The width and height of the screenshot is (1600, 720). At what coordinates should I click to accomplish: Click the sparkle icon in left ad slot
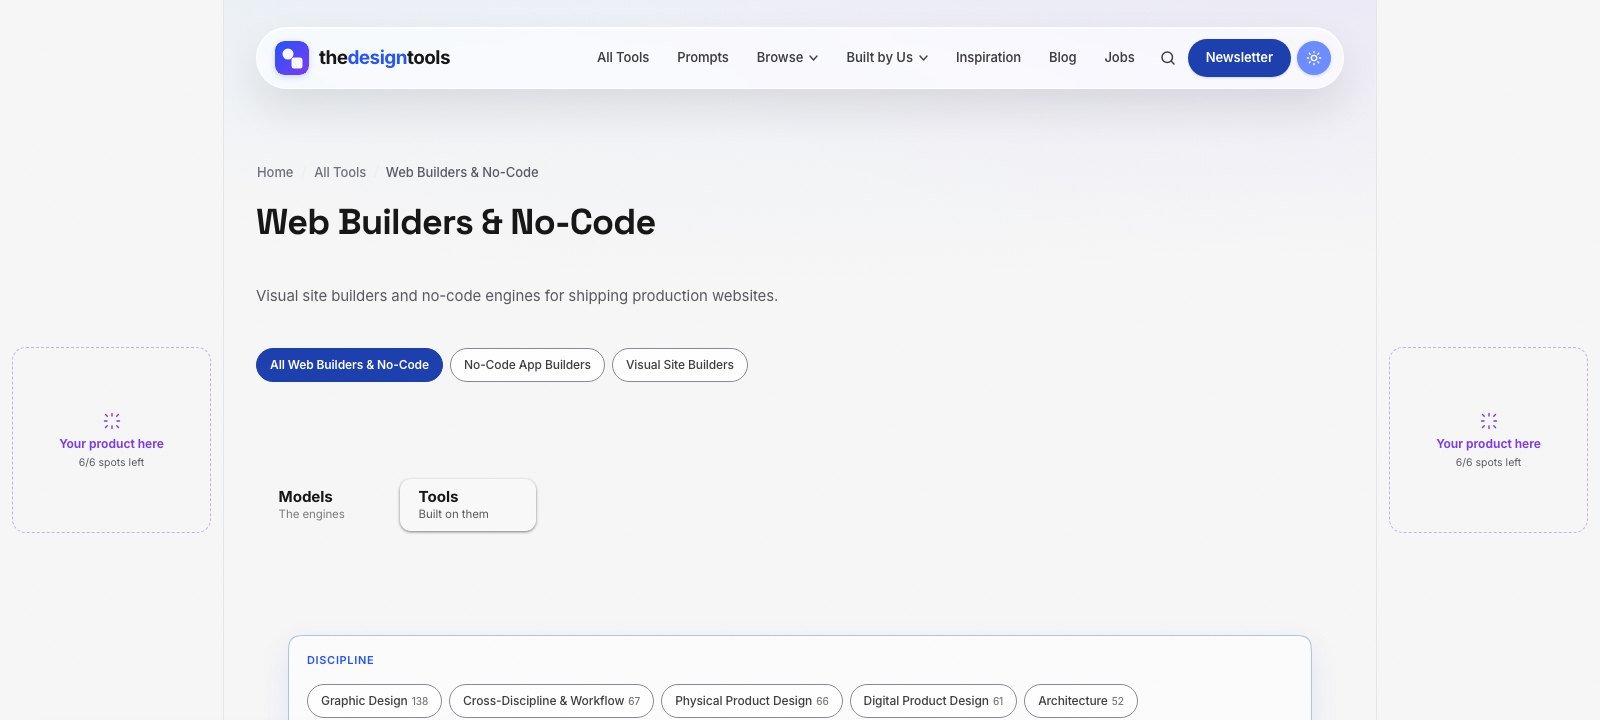pos(112,421)
